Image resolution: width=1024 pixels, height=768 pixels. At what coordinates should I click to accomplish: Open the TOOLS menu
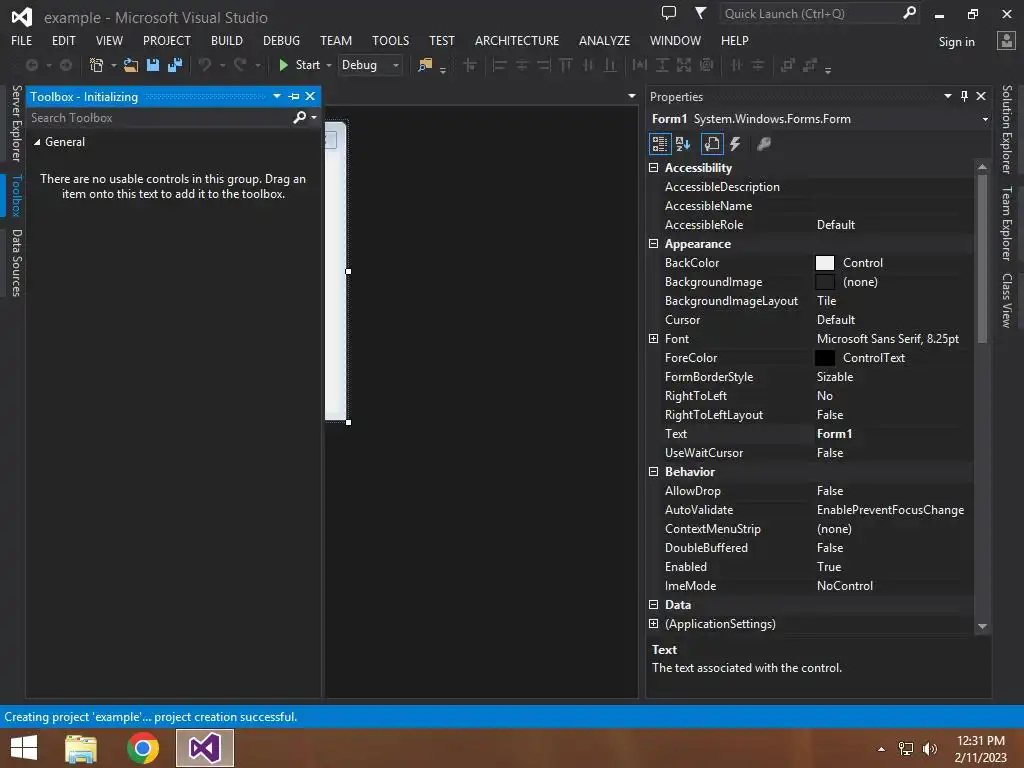(391, 40)
